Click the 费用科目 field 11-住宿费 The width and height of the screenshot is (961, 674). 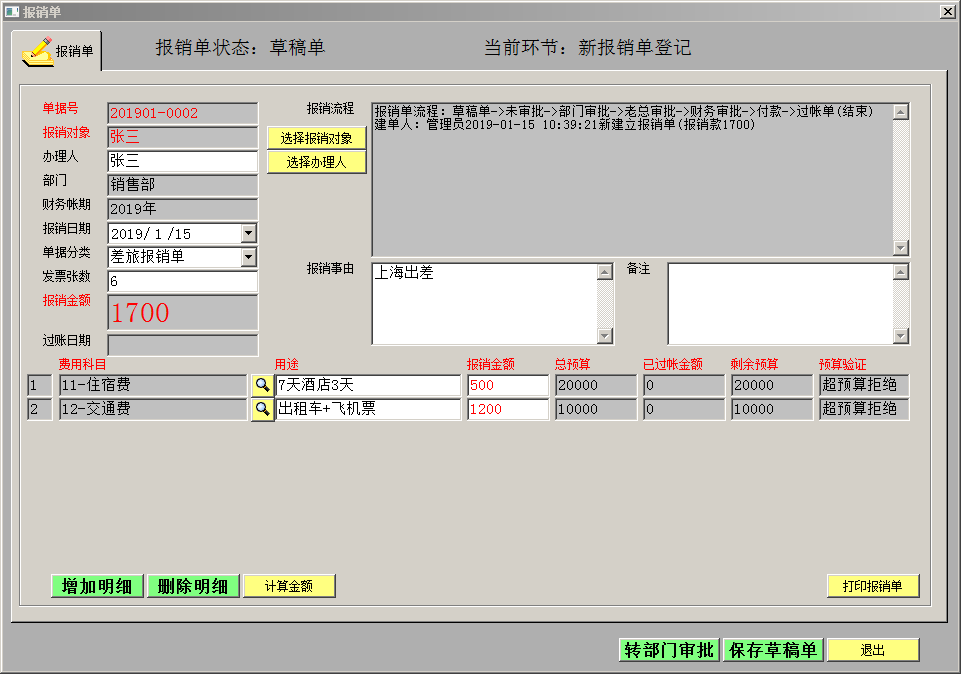tap(153, 385)
